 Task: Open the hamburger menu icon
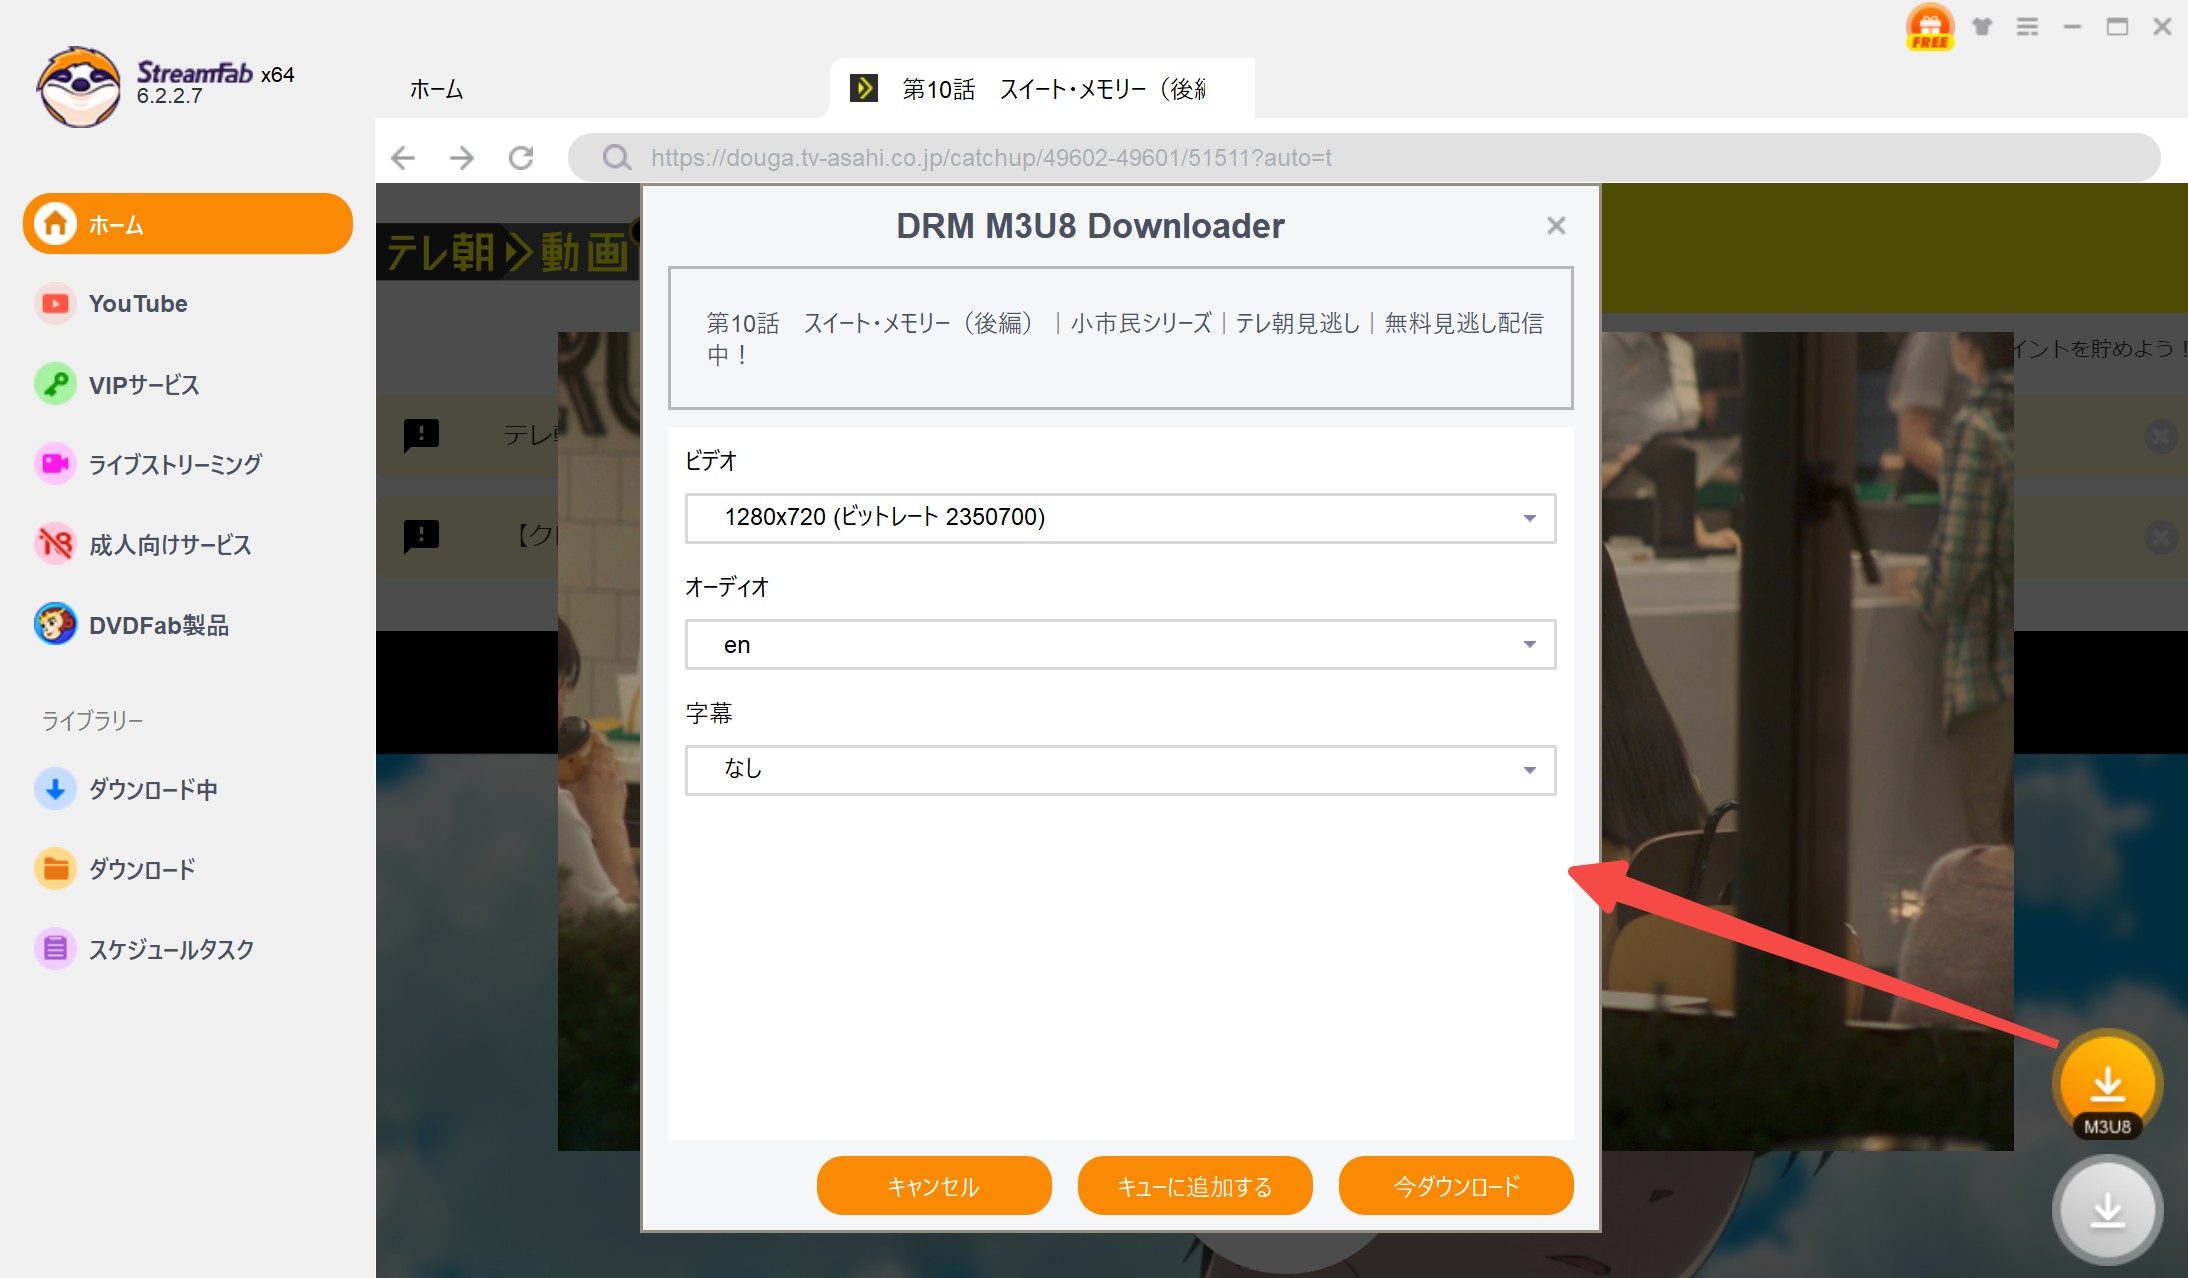[x=2027, y=27]
